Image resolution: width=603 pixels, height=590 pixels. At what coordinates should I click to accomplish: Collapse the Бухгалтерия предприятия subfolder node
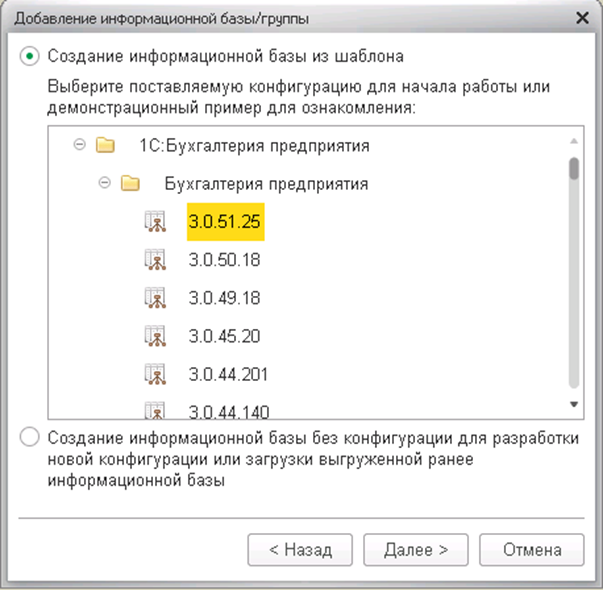tap(105, 182)
